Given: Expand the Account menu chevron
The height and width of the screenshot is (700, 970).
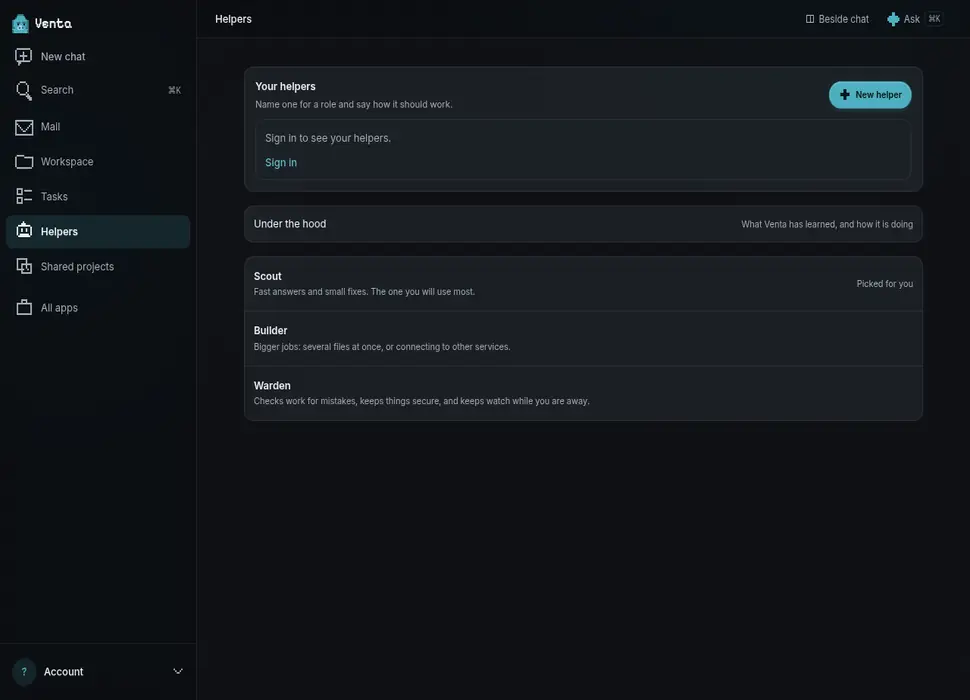Looking at the screenshot, I should pyautogui.click(x=178, y=672).
